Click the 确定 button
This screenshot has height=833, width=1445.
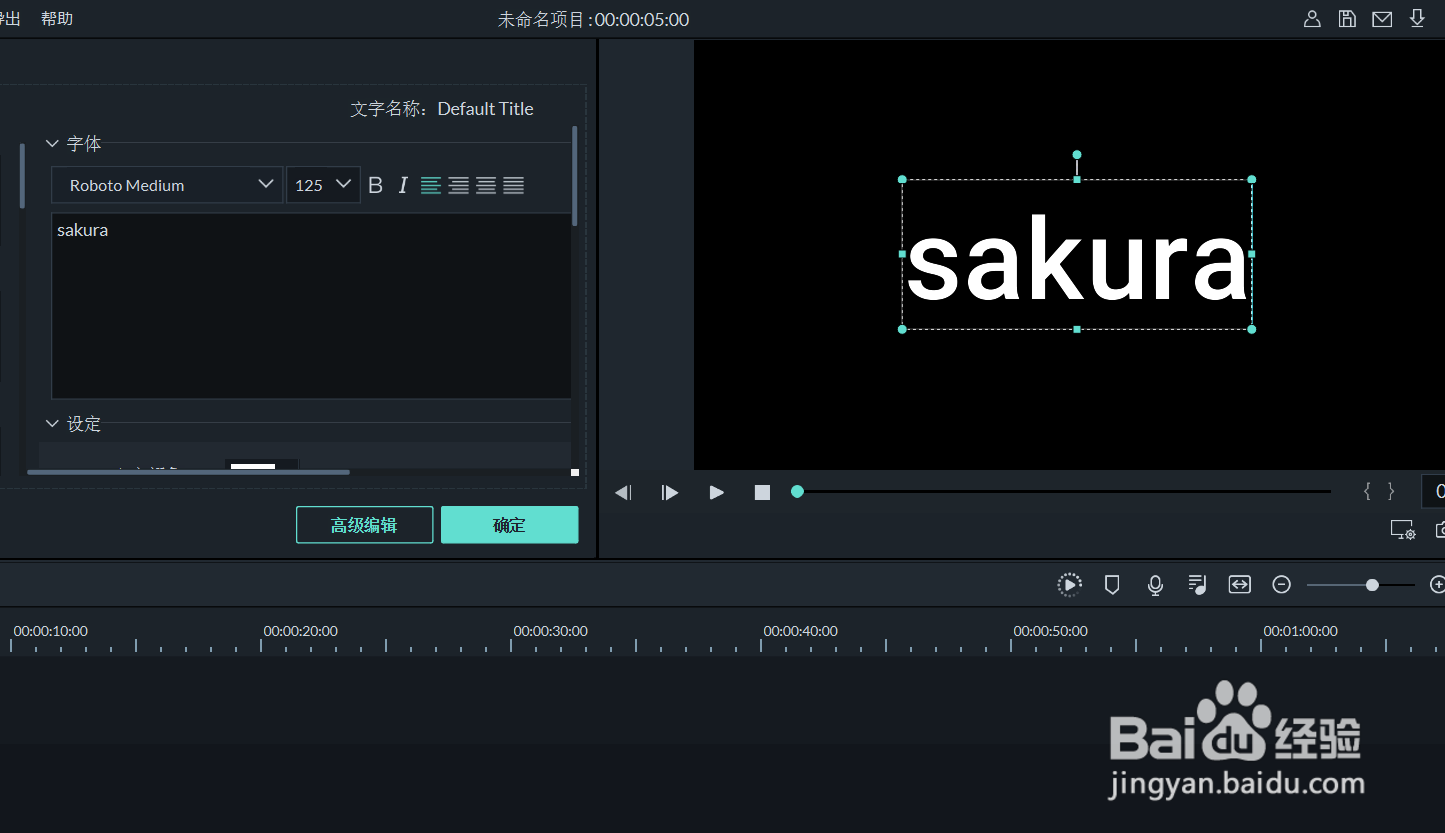point(509,525)
